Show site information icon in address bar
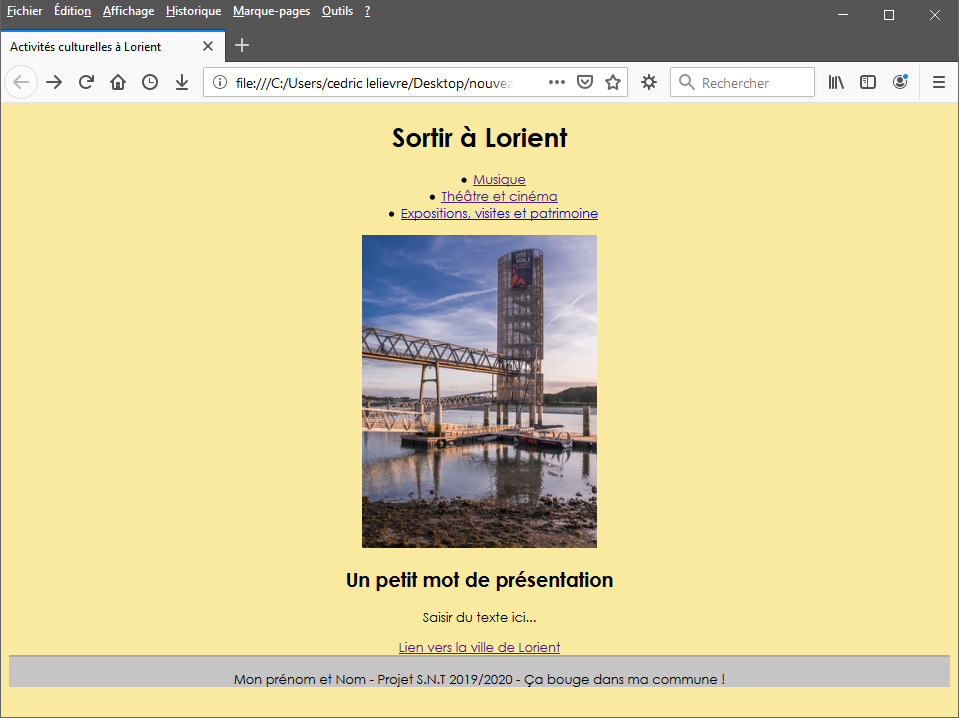 (220, 83)
